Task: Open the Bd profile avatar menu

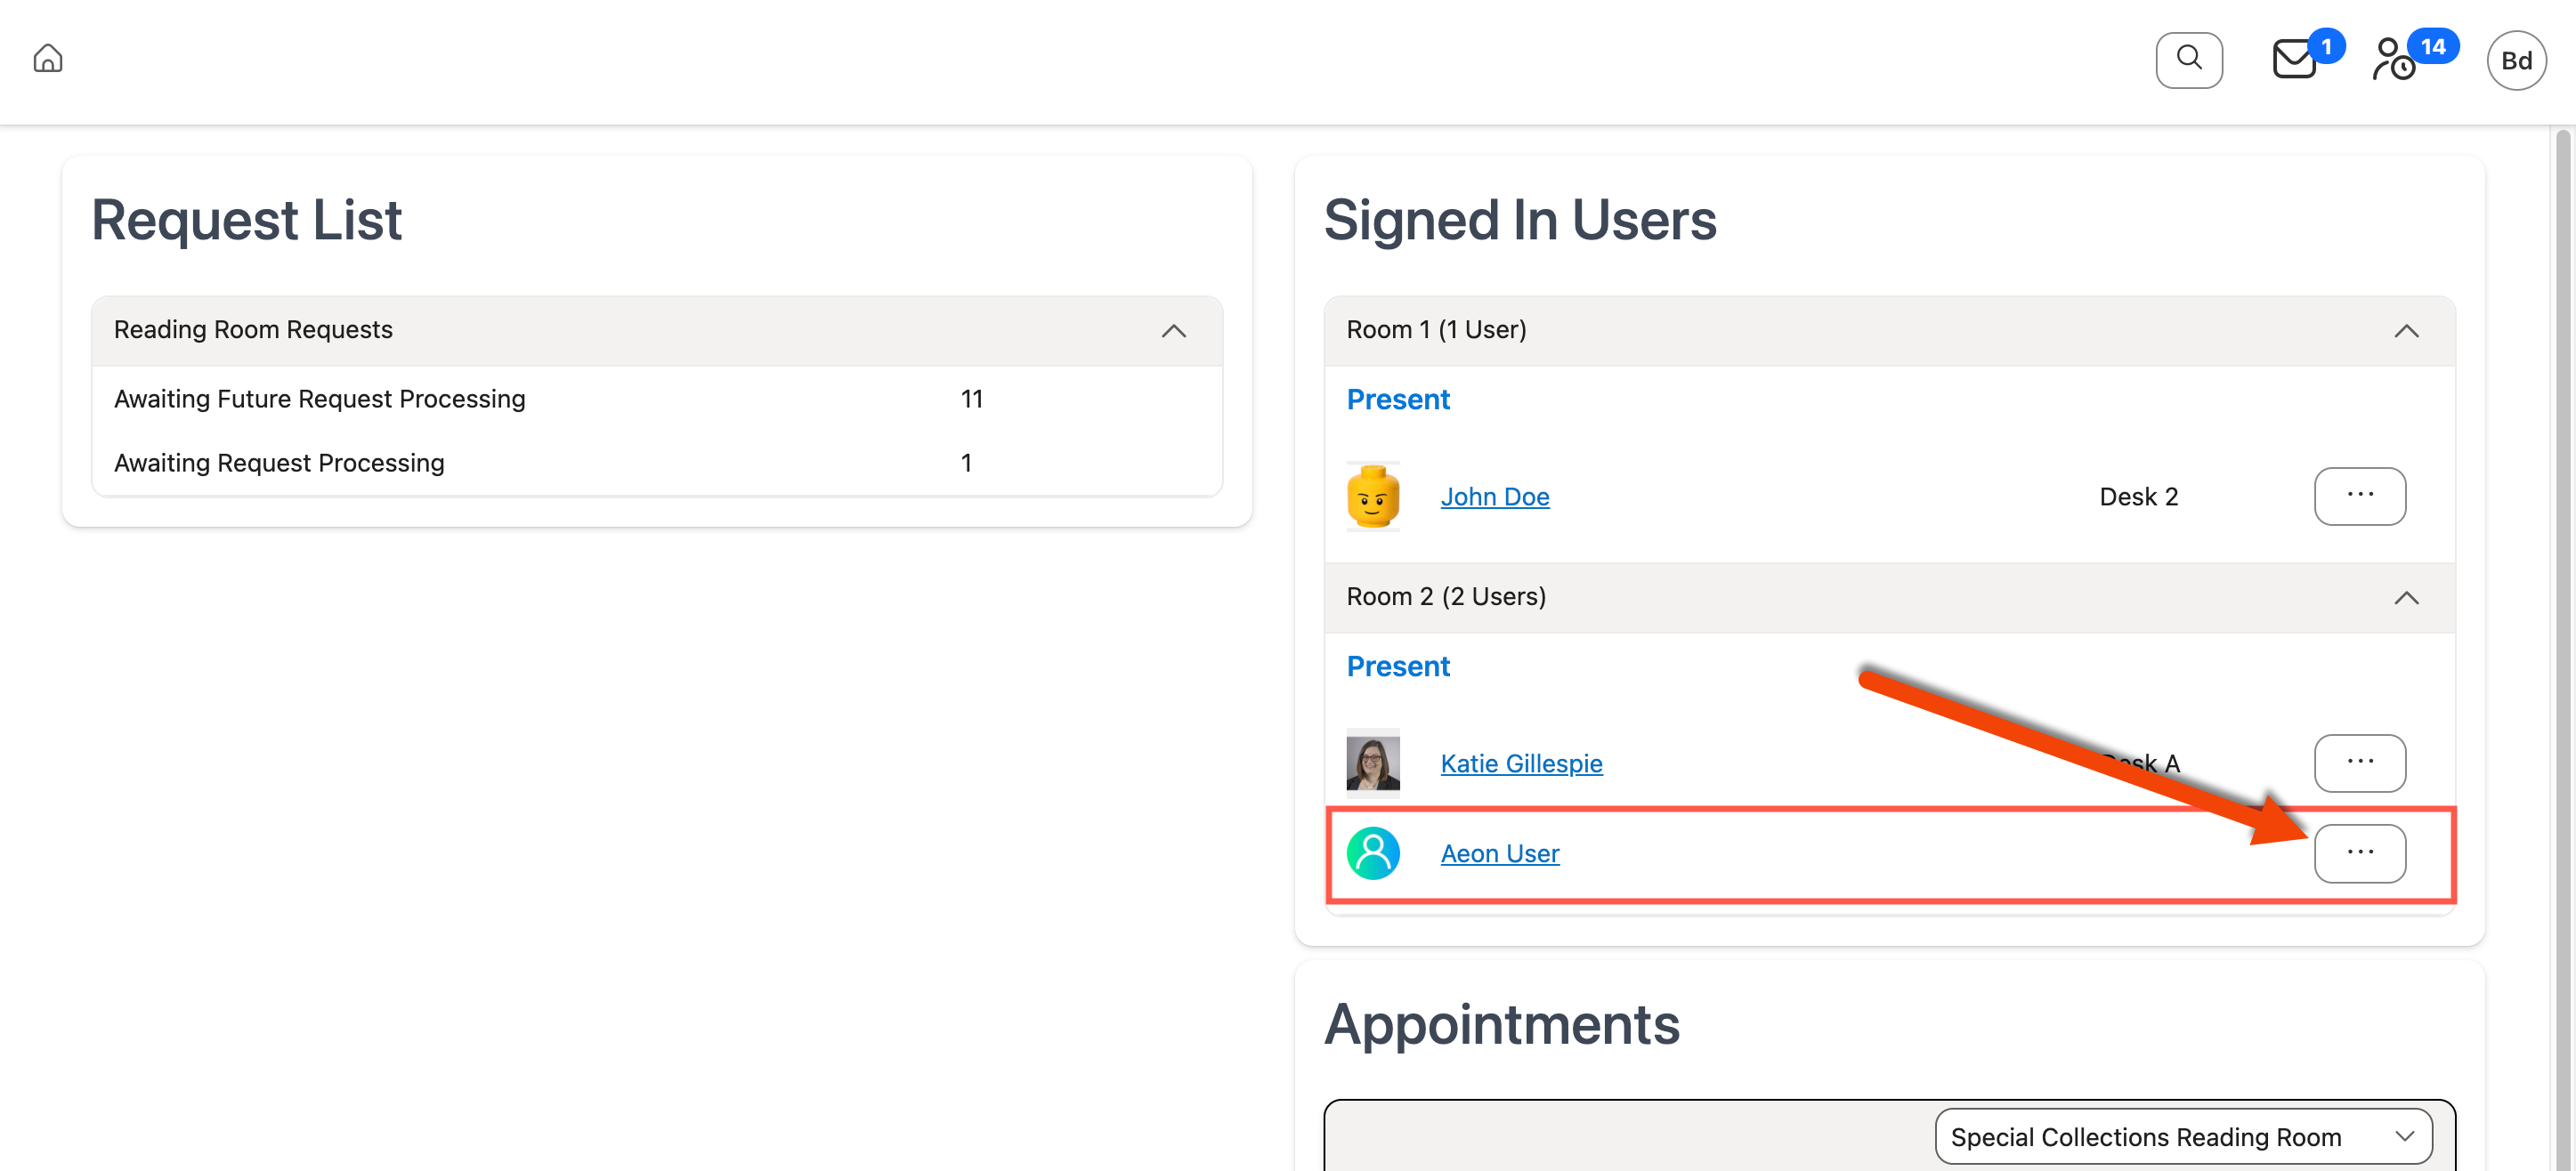Action: coord(2515,60)
